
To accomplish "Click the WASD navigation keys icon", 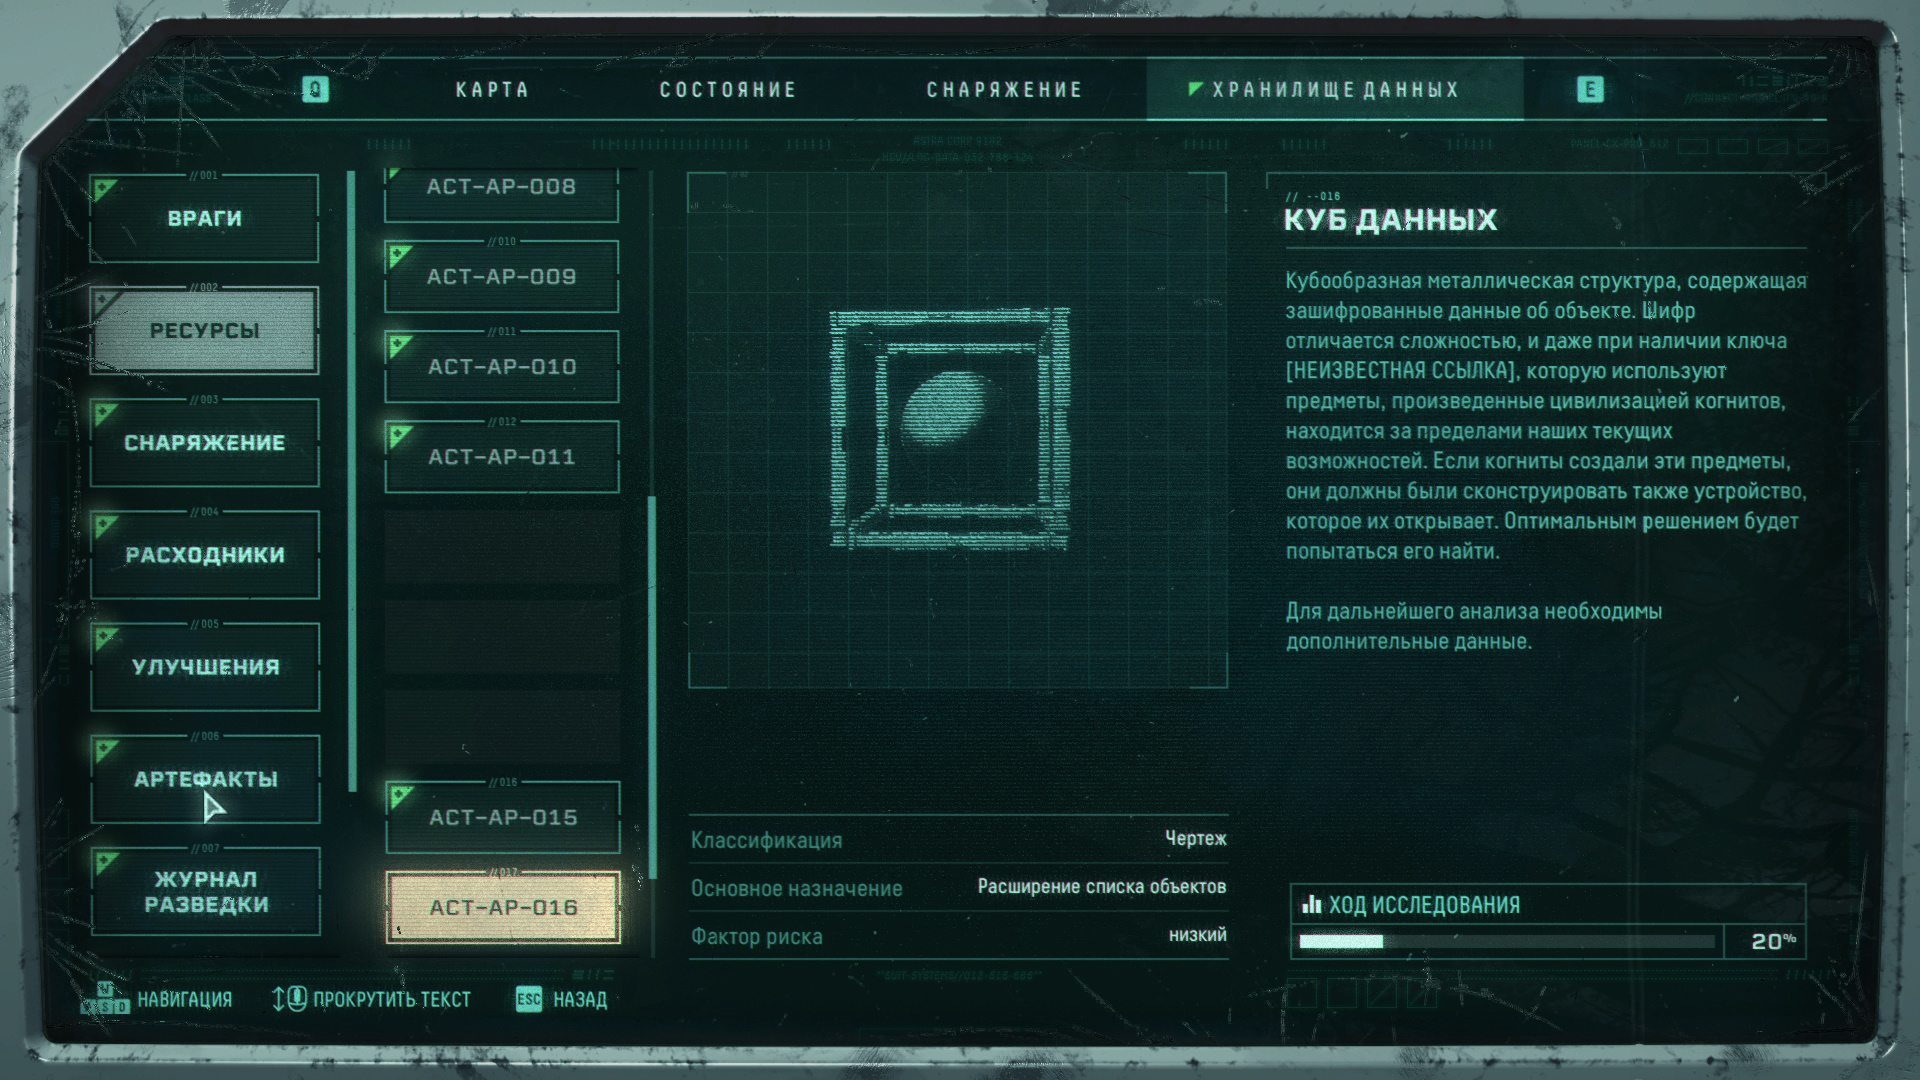I will (x=105, y=998).
